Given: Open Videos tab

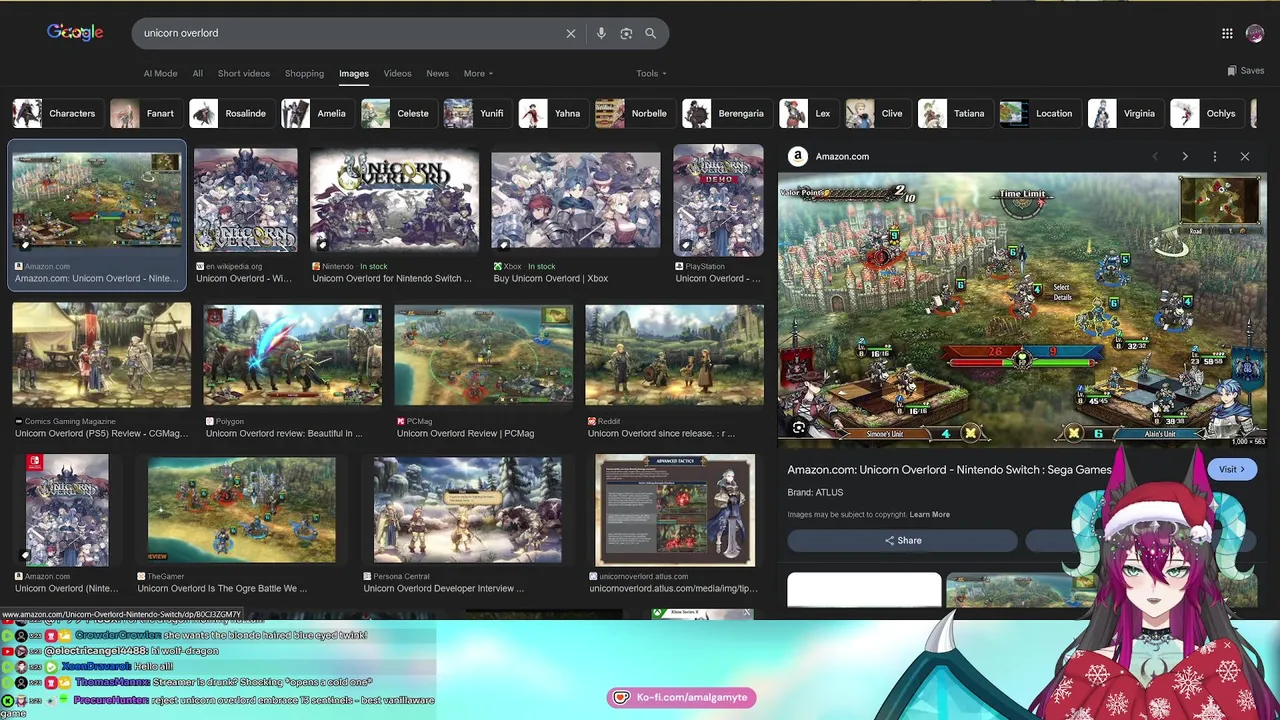Looking at the screenshot, I should 397,73.
